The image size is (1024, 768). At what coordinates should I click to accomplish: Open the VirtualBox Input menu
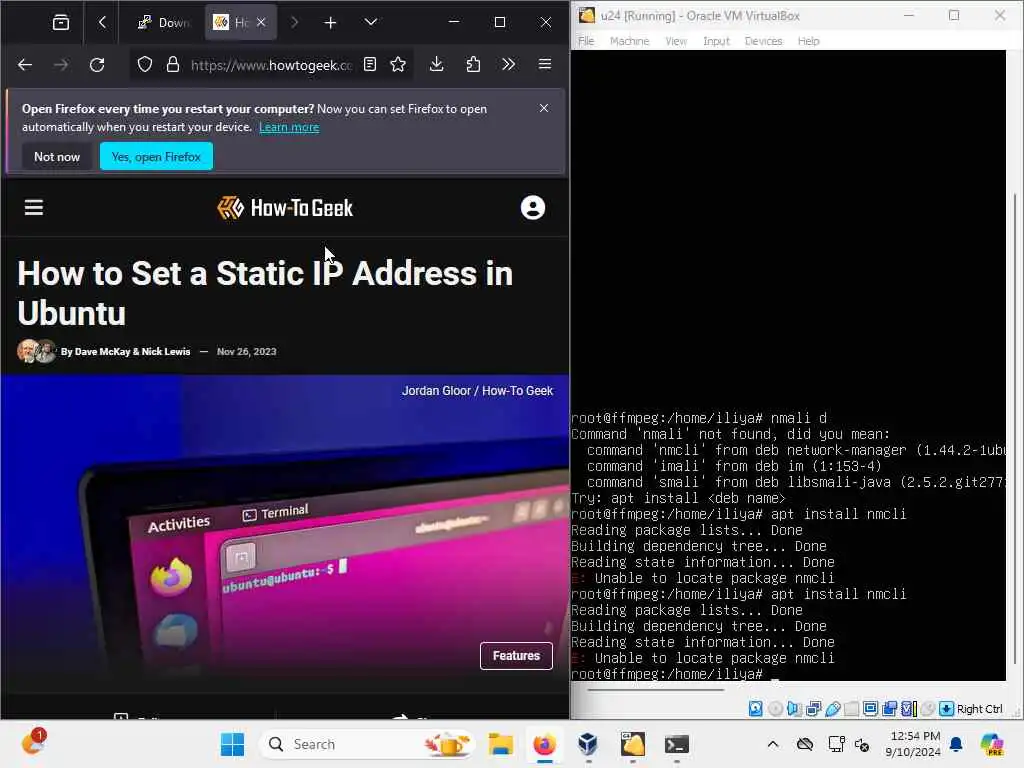(x=716, y=41)
